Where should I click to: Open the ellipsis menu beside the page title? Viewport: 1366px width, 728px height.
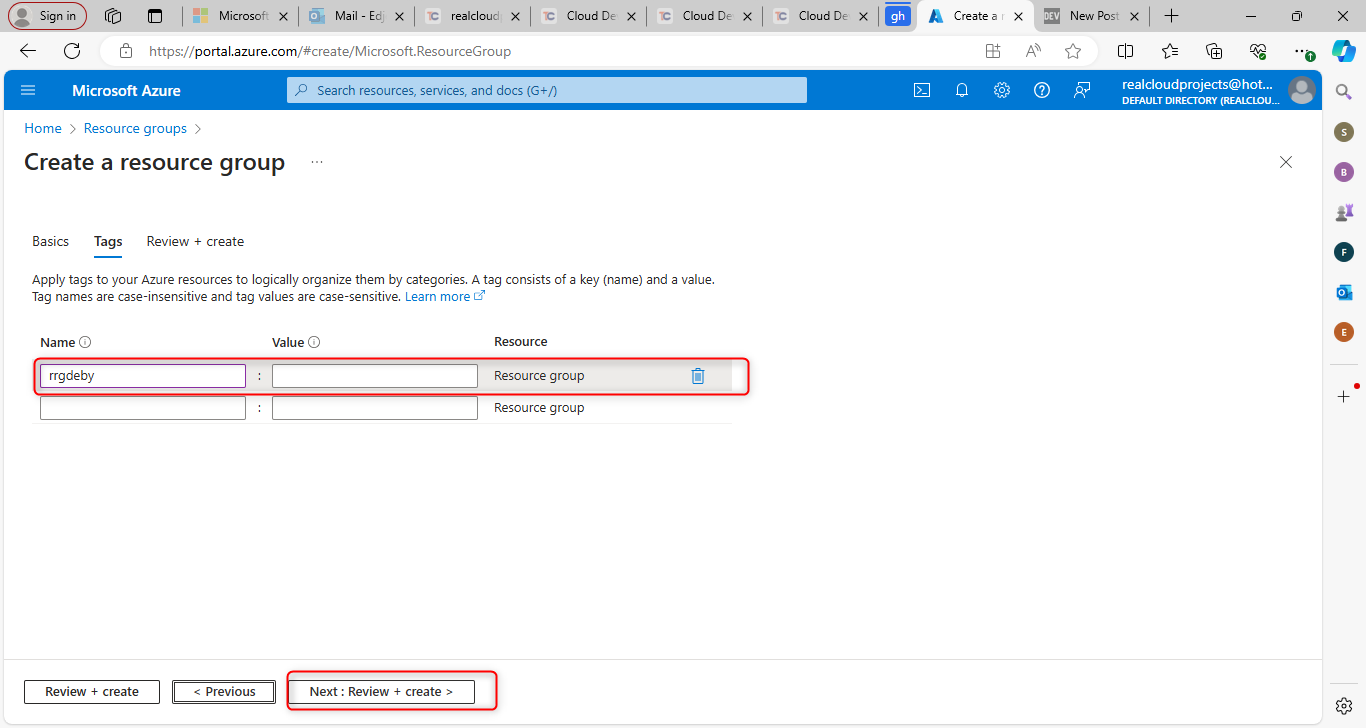pyautogui.click(x=317, y=162)
